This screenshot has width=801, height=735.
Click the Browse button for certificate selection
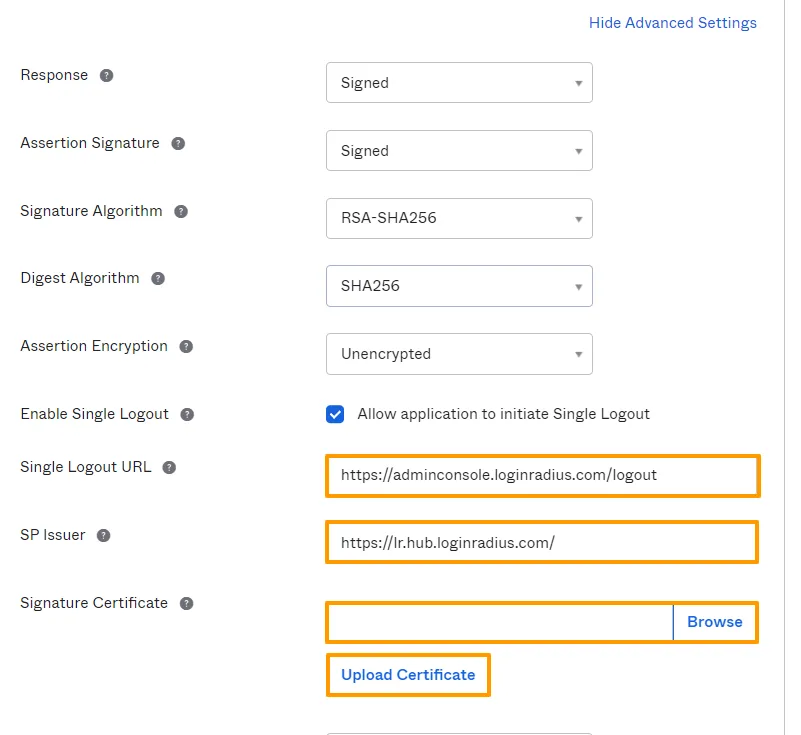click(715, 622)
